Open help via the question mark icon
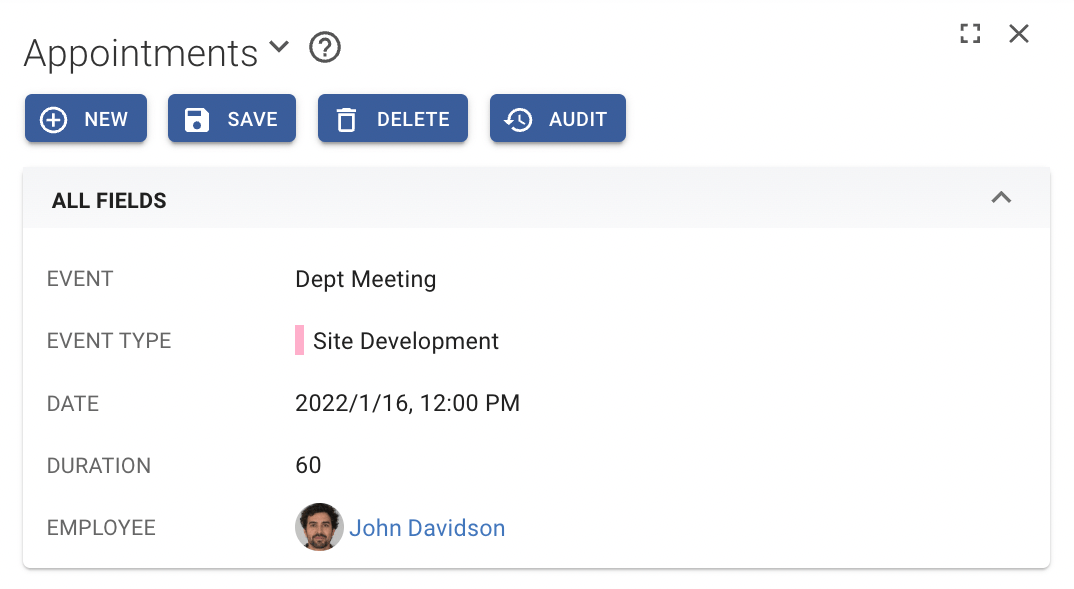This screenshot has height=589, width=1074. tap(324, 47)
